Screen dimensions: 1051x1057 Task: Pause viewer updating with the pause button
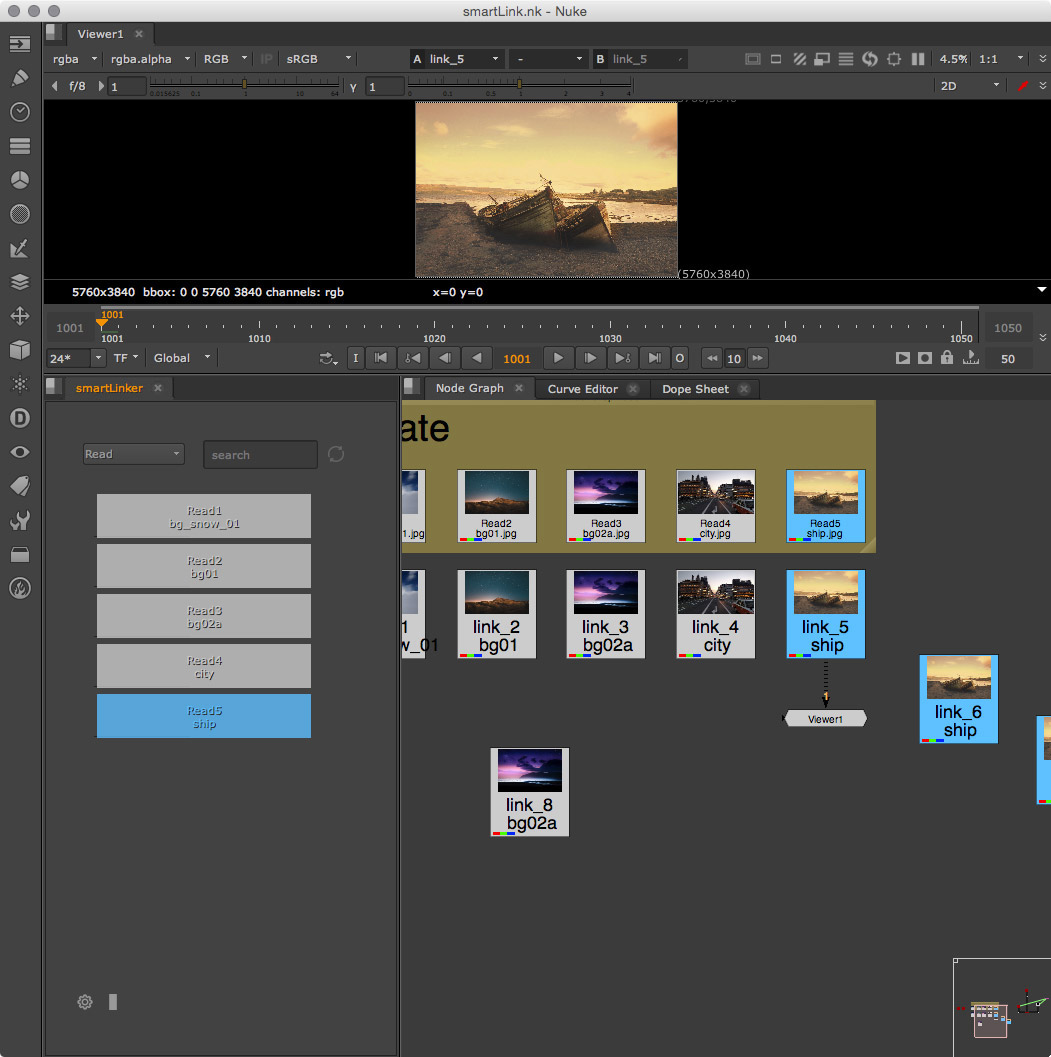pyautogui.click(x=918, y=59)
